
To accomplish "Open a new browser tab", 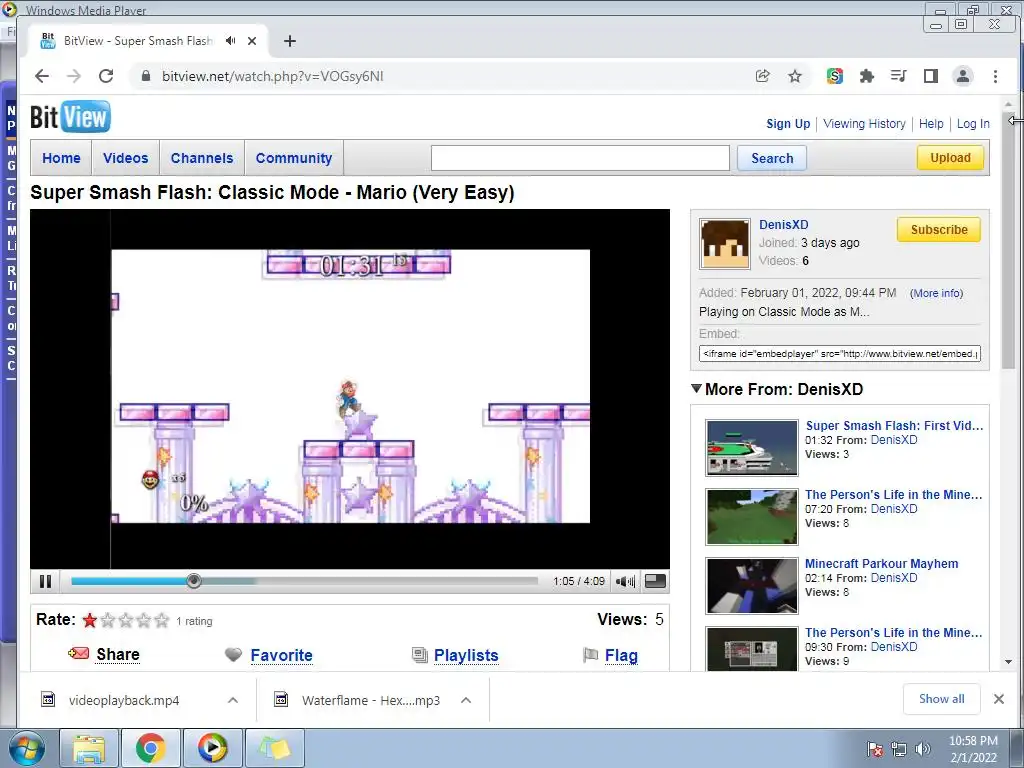I will click(x=290, y=41).
